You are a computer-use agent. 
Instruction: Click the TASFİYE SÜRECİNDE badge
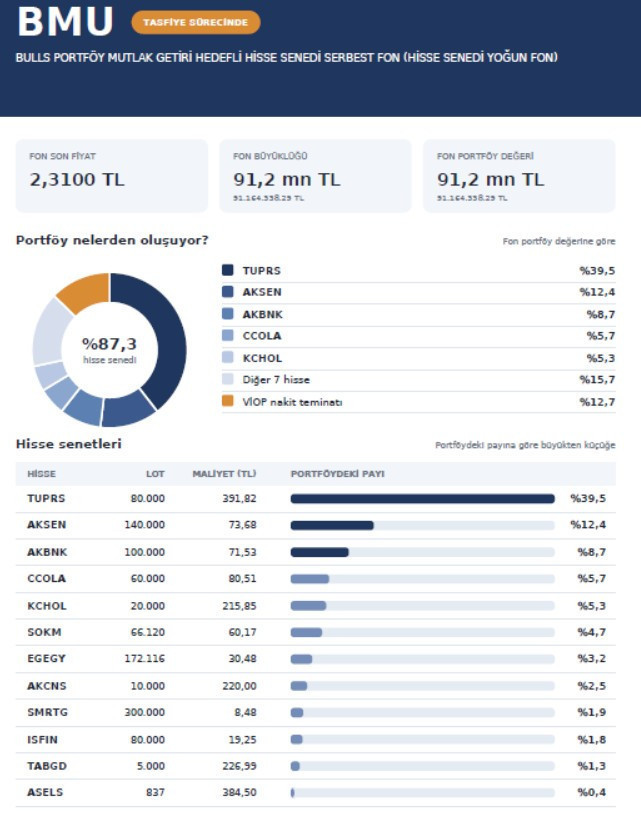(x=195, y=23)
